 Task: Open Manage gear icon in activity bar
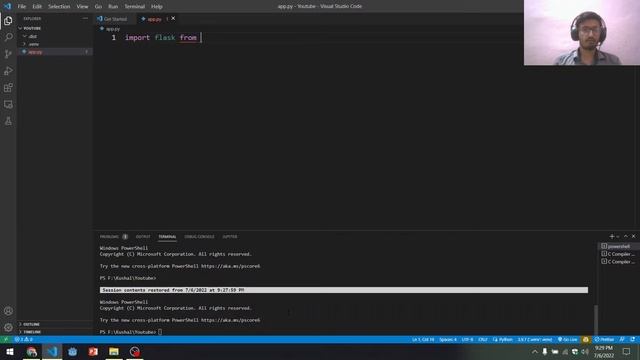tap(8, 327)
